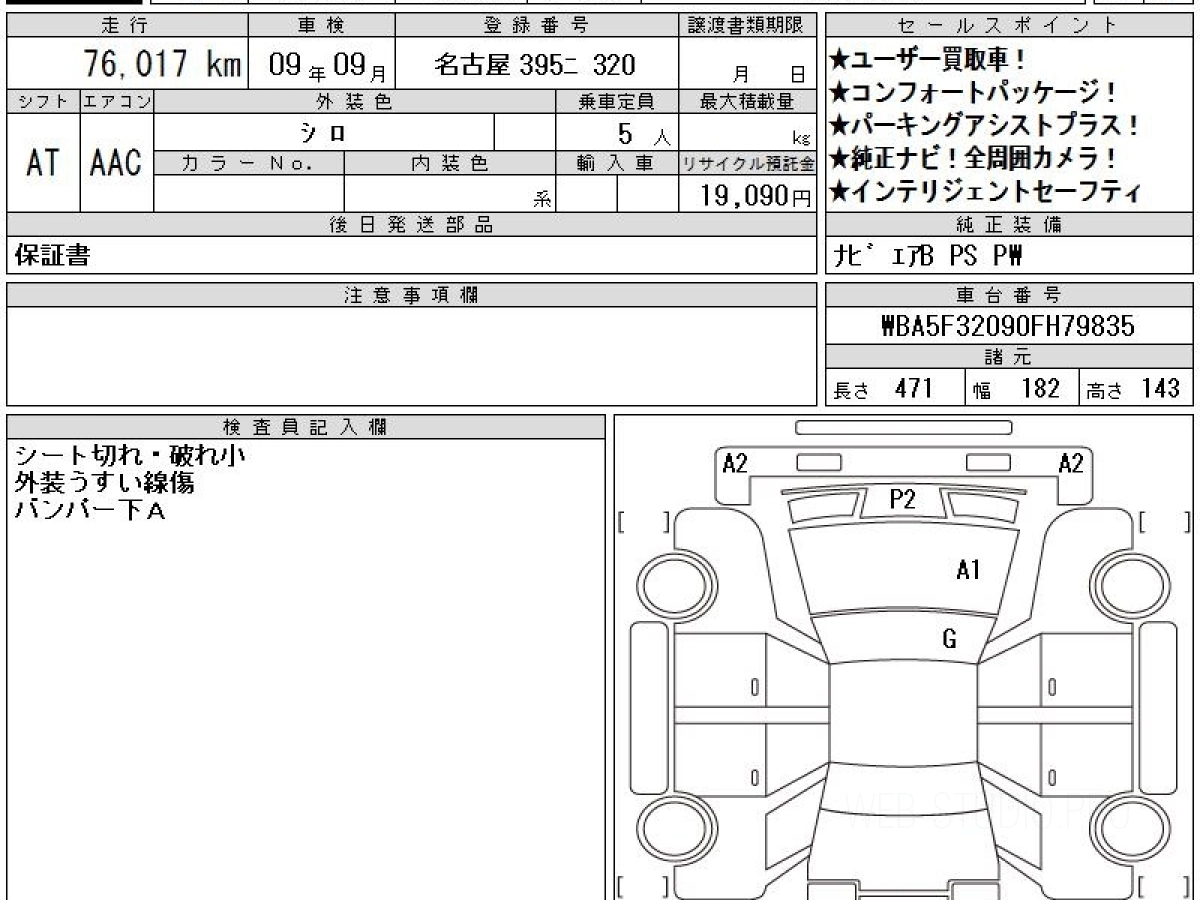The width and height of the screenshot is (1200, 900).
Task: Click the G mark on the windshield
Action: tap(950, 640)
